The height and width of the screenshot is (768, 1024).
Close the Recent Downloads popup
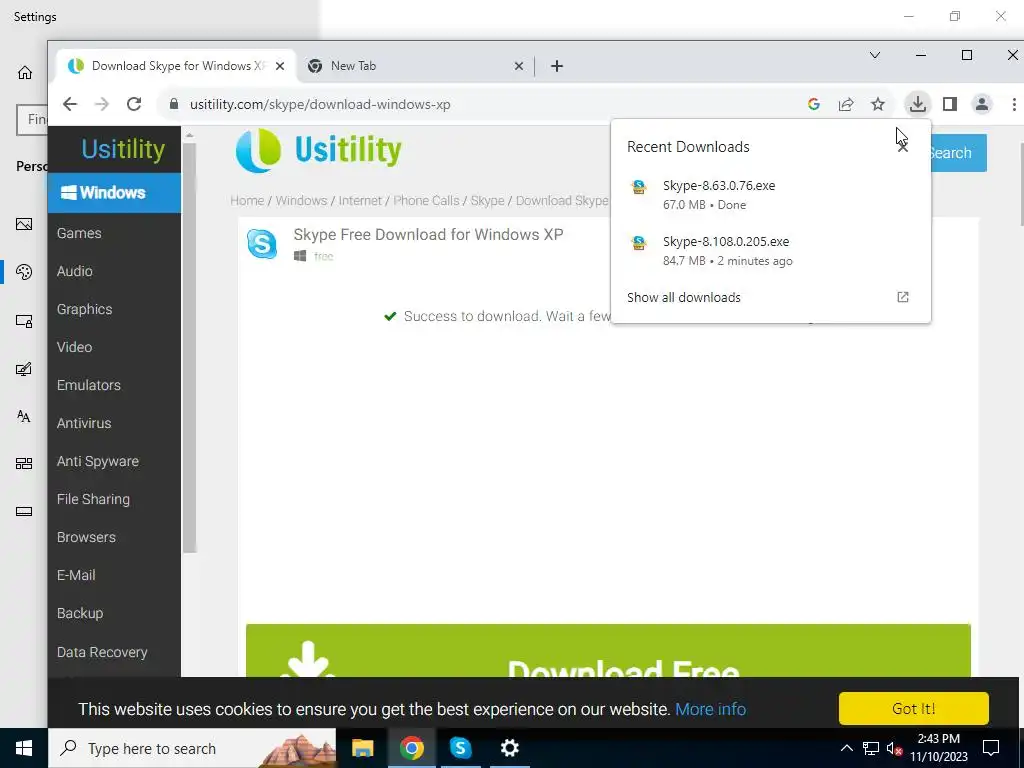pos(903,146)
